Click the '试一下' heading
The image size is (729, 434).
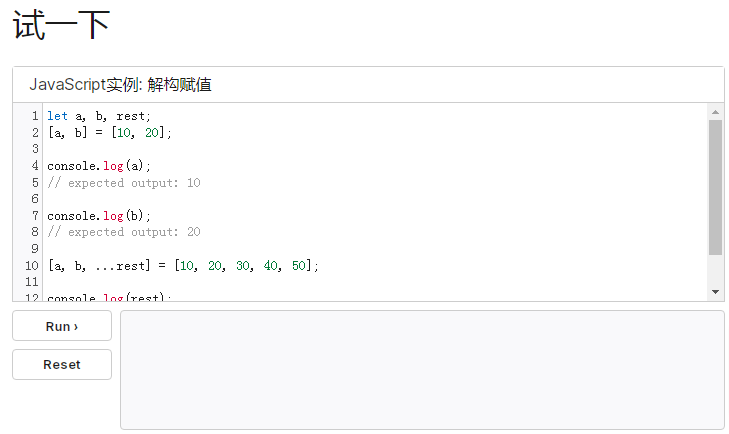click(61, 25)
